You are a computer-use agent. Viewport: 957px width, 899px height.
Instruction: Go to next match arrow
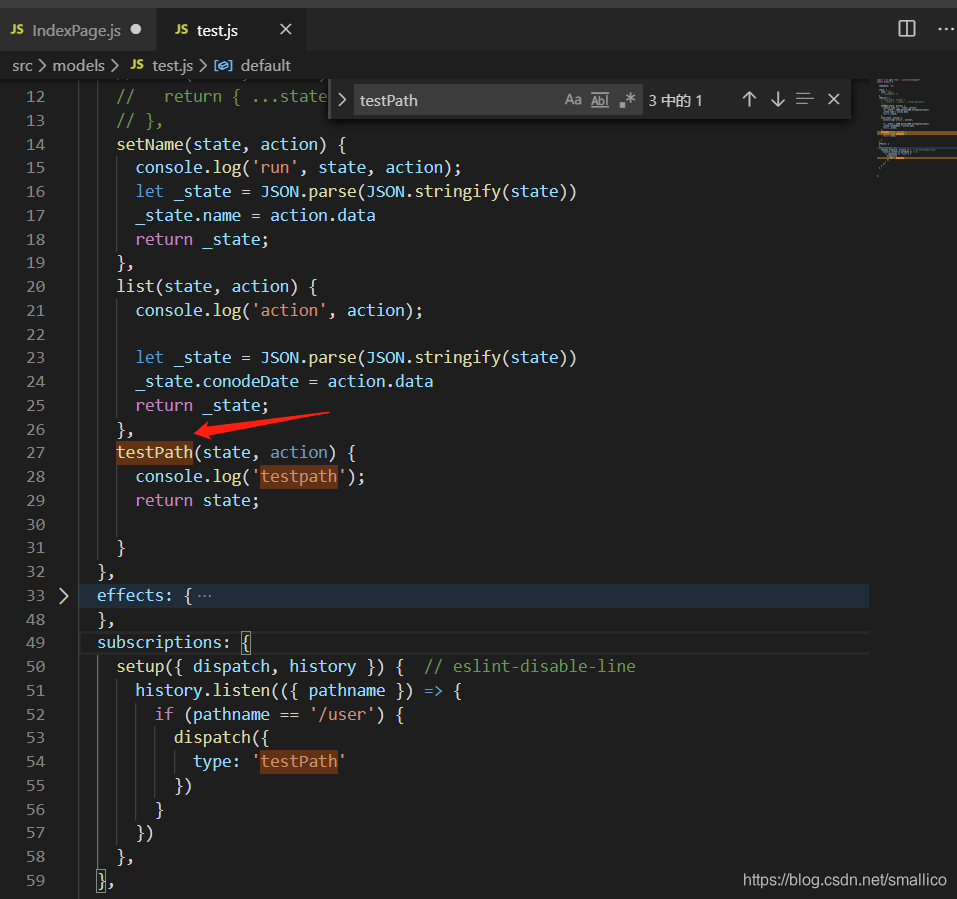[x=778, y=99]
